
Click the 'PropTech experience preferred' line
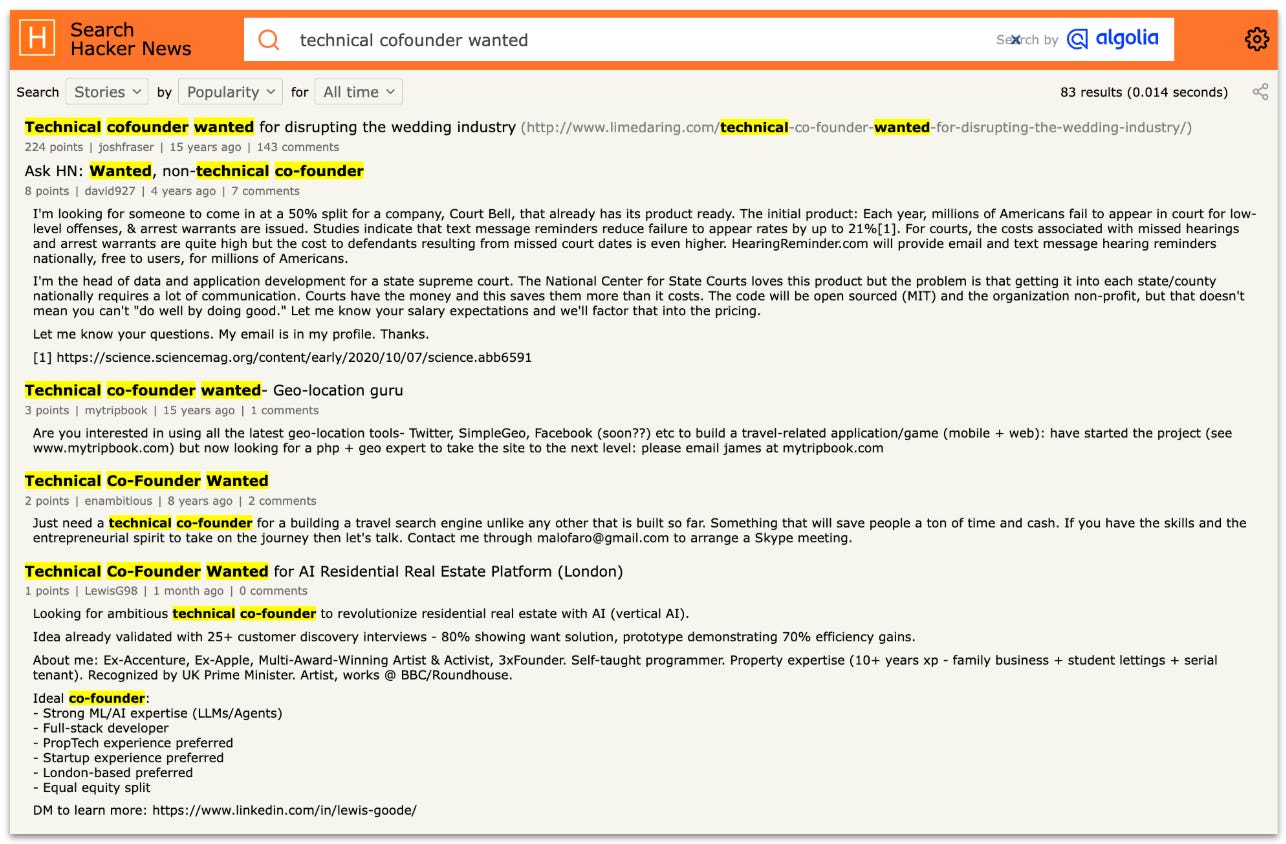[133, 743]
